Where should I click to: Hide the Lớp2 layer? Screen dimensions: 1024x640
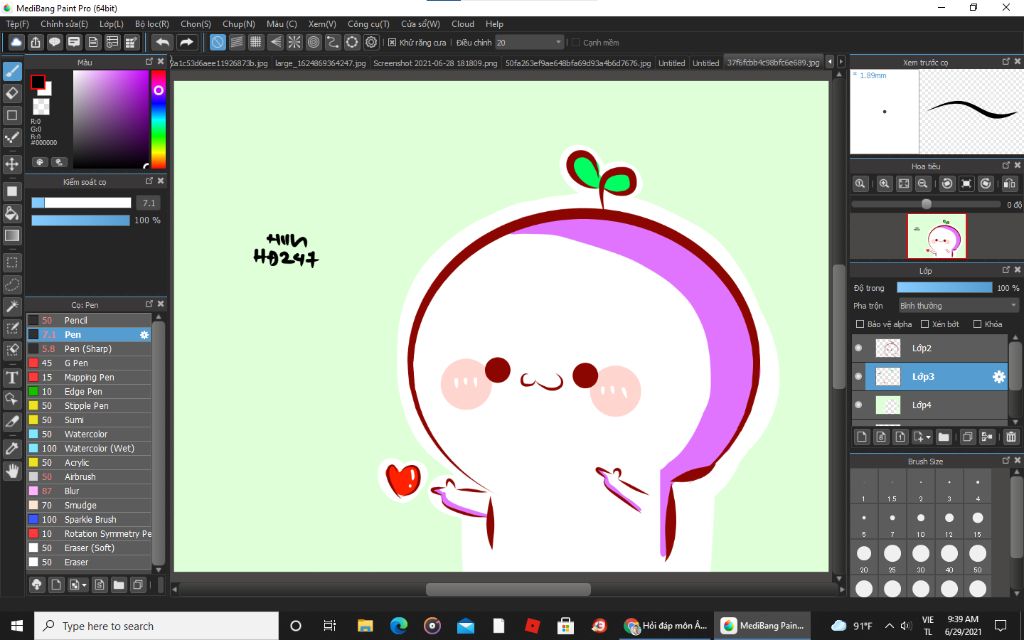[858, 348]
